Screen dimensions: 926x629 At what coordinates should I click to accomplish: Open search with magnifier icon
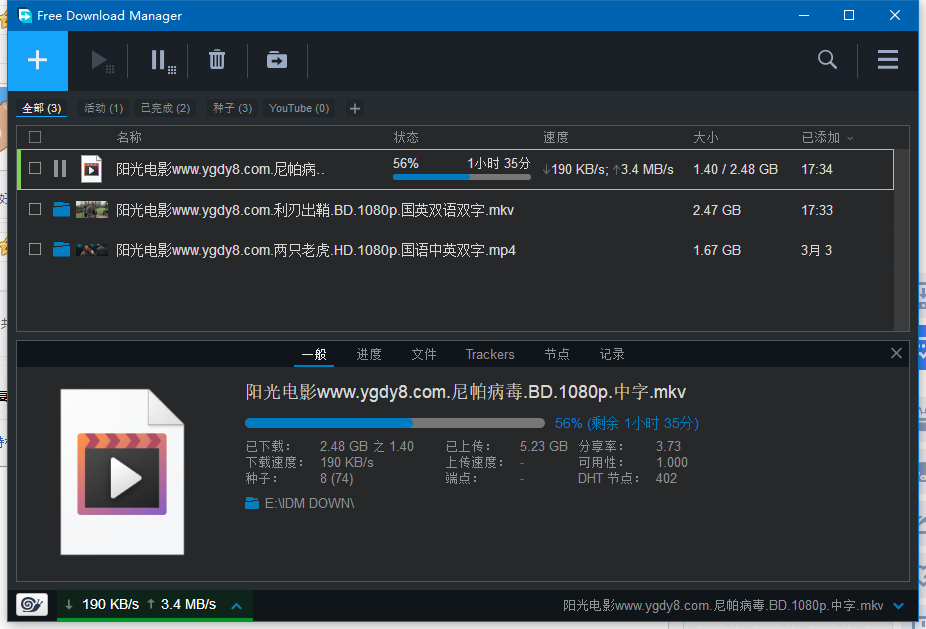(x=827, y=60)
